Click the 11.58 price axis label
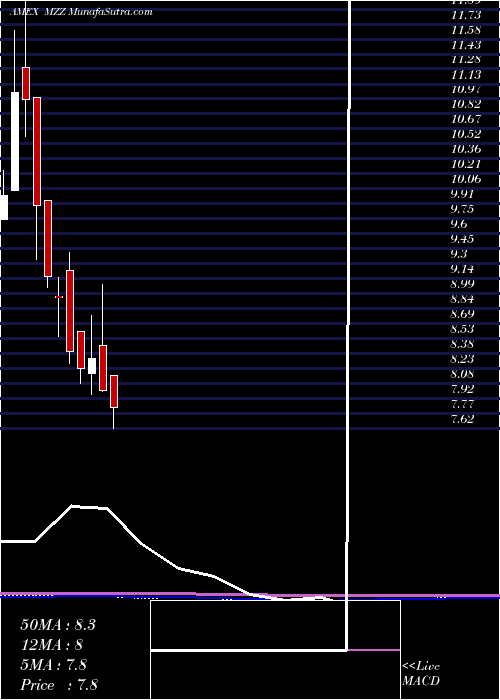This screenshot has width=500, height=700. pyautogui.click(x=466, y=30)
